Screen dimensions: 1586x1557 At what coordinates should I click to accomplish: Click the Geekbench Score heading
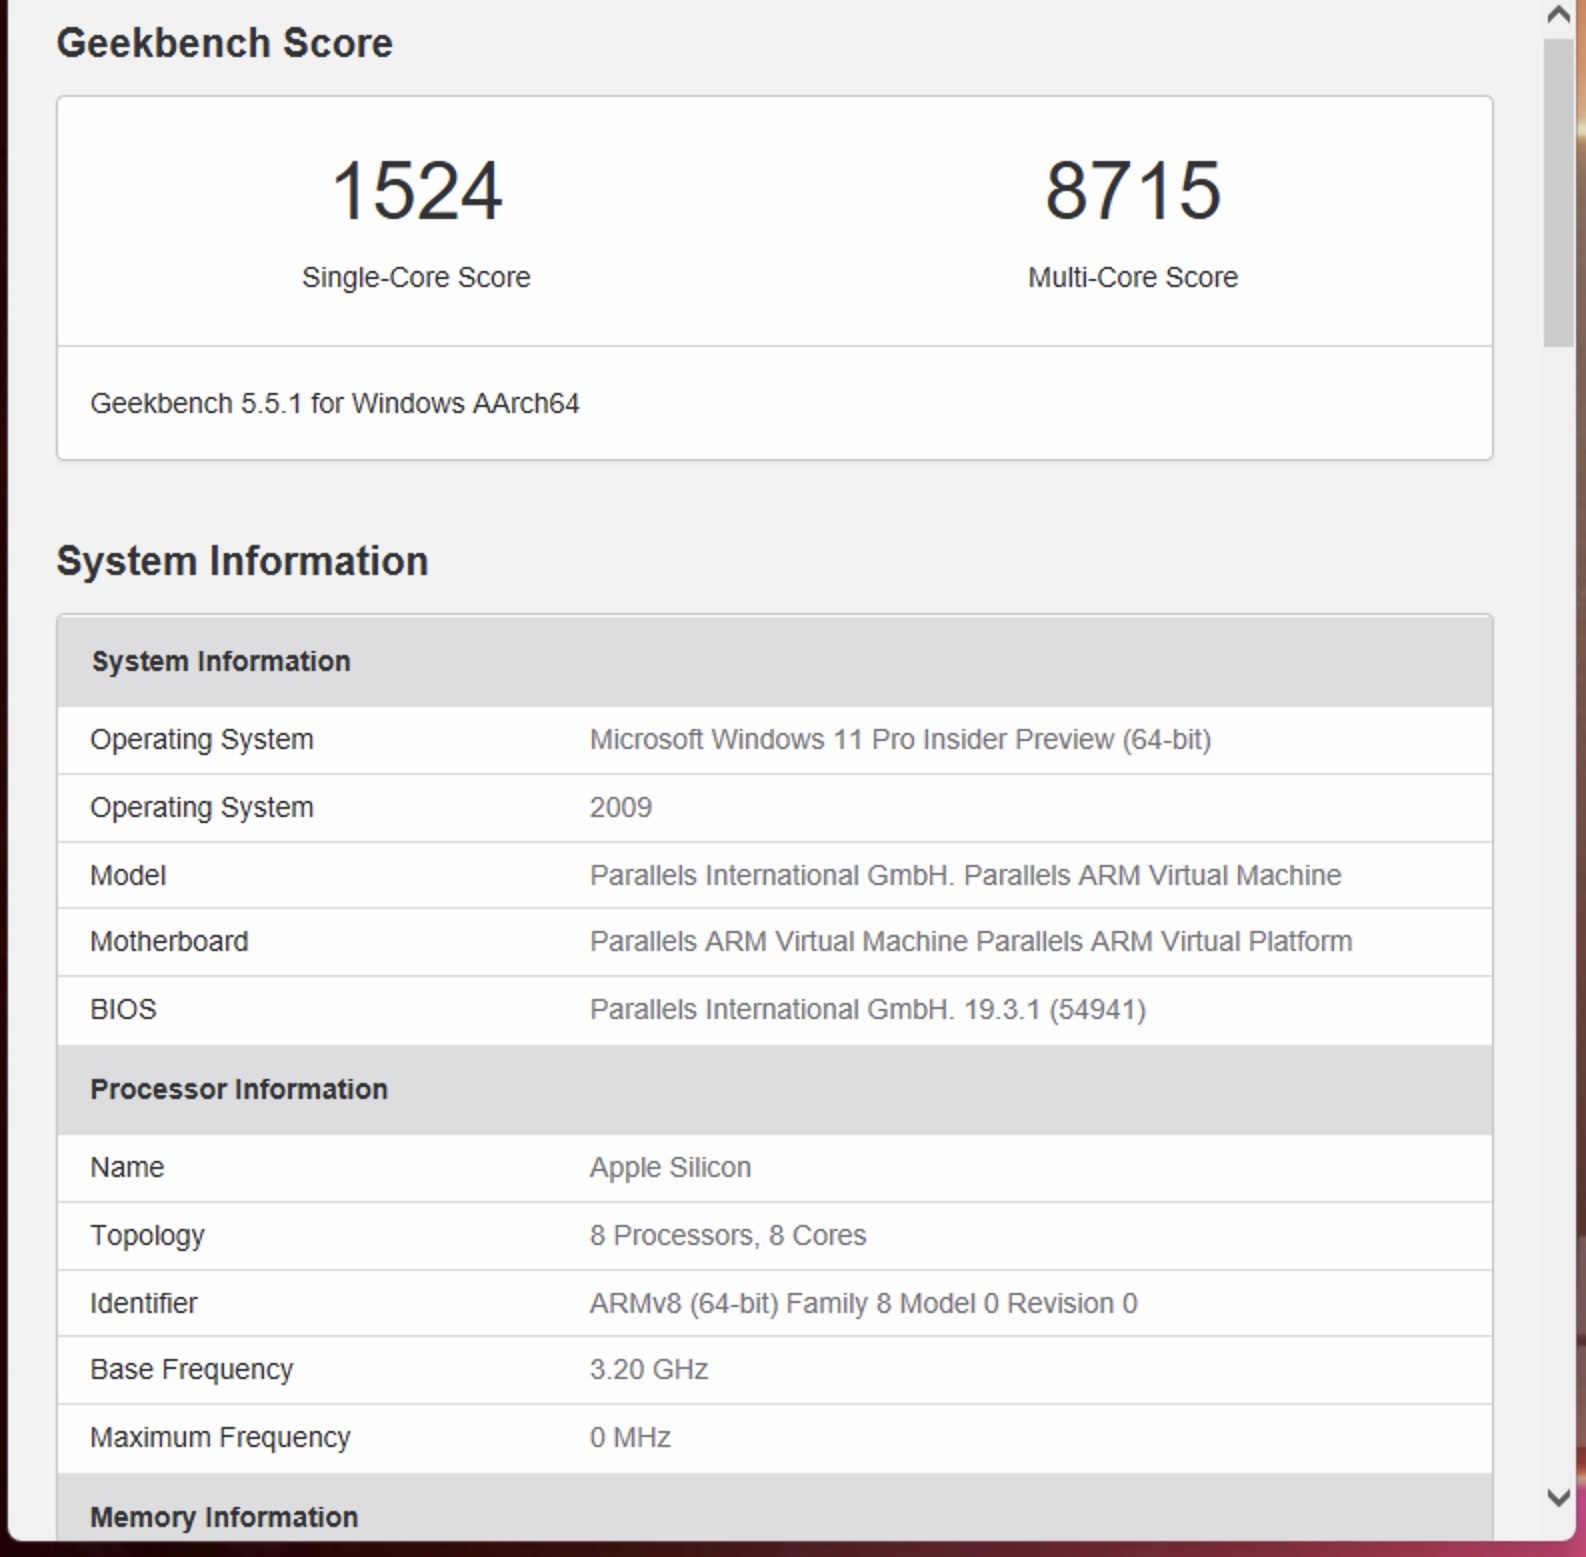(x=224, y=43)
